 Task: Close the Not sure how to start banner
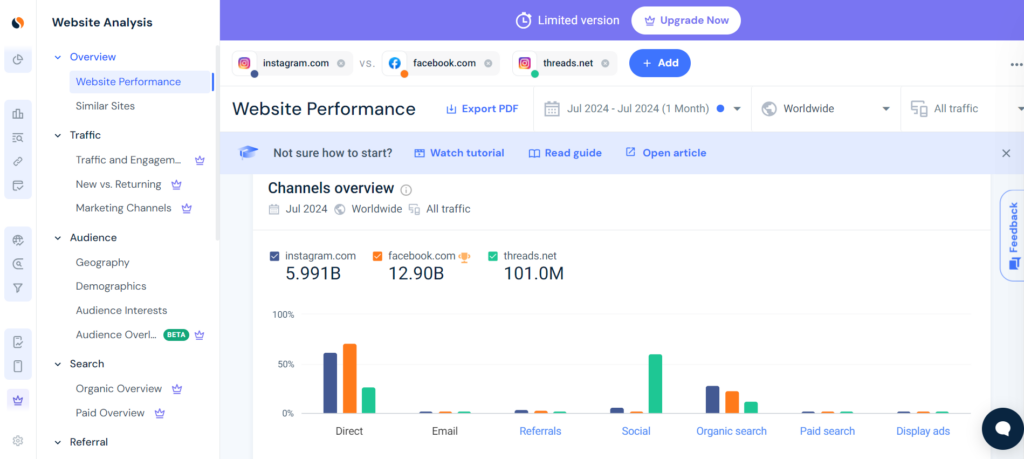point(1006,153)
